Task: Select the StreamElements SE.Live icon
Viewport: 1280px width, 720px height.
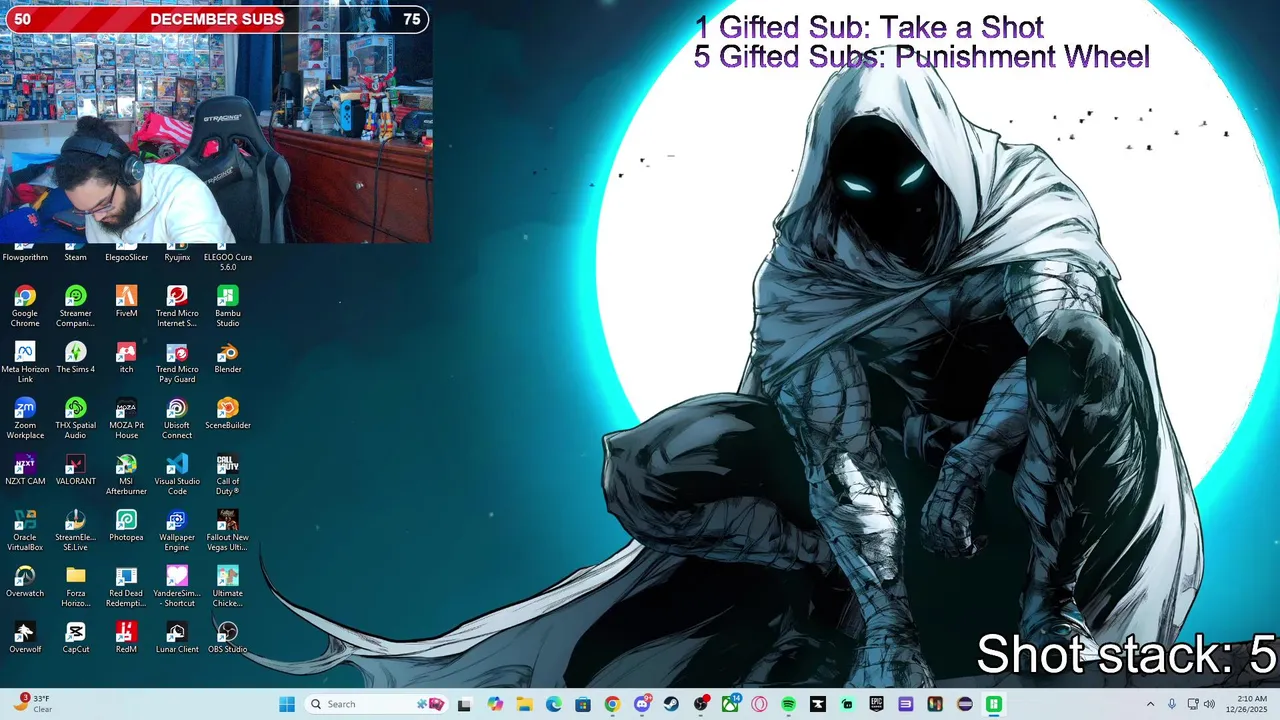Action: (75, 531)
